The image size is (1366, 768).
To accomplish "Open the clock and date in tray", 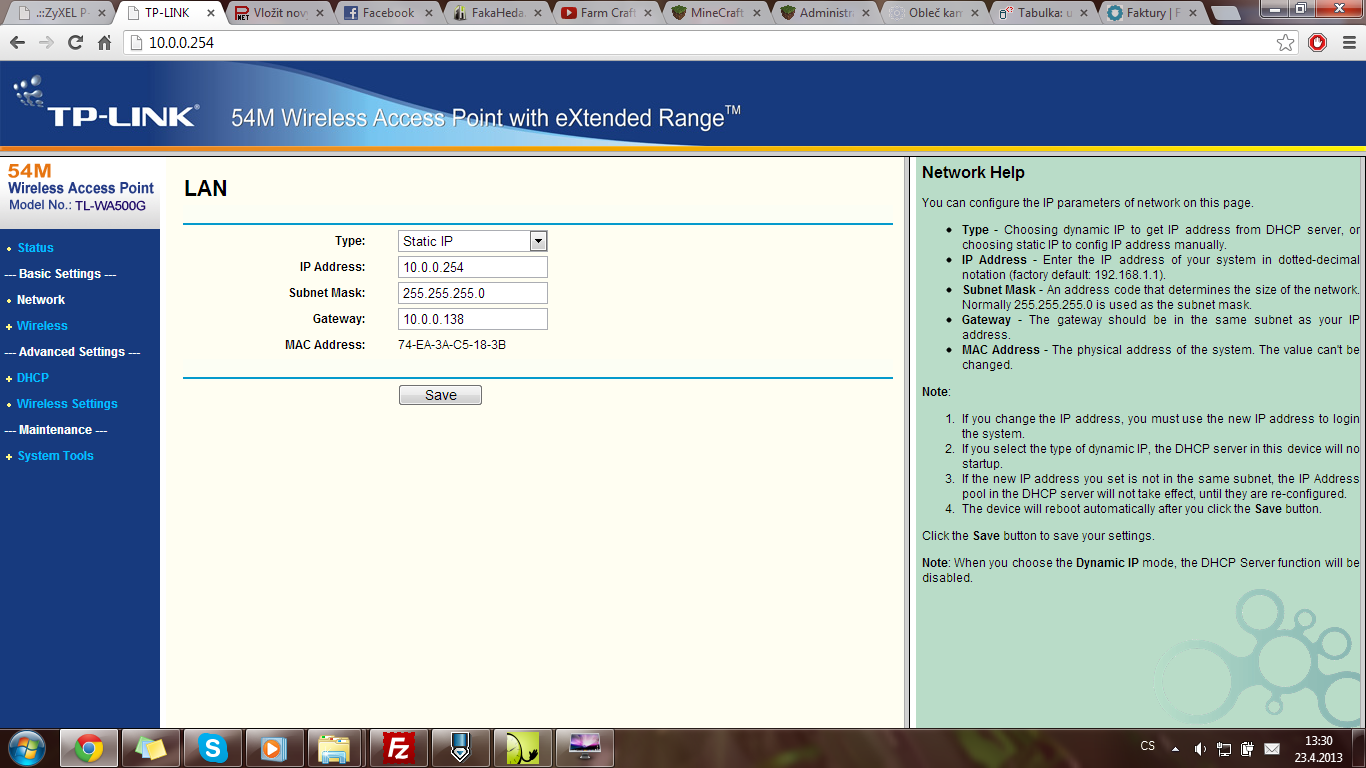I will tap(1318, 748).
